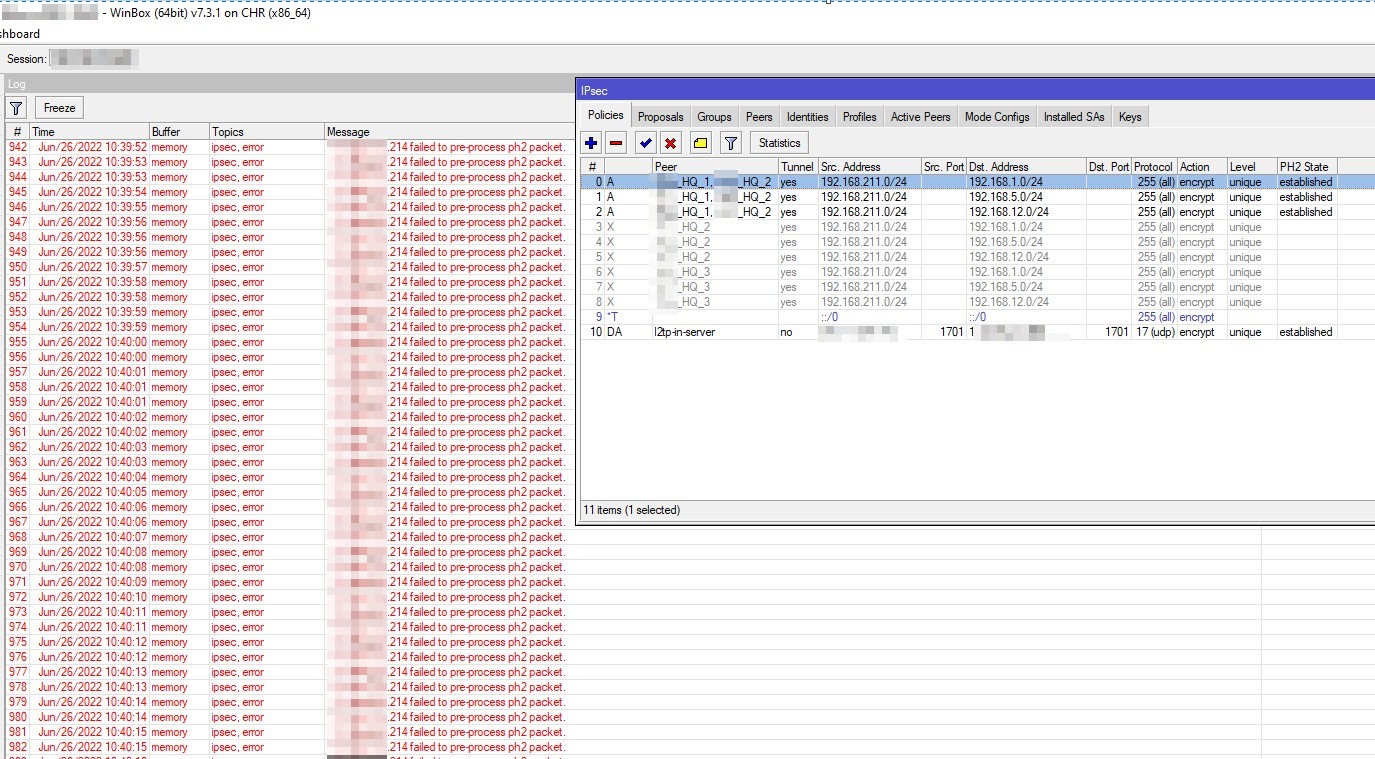Open the Peers tab
The height and width of the screenshot is (759, 1375).
[x=760, y=117]
